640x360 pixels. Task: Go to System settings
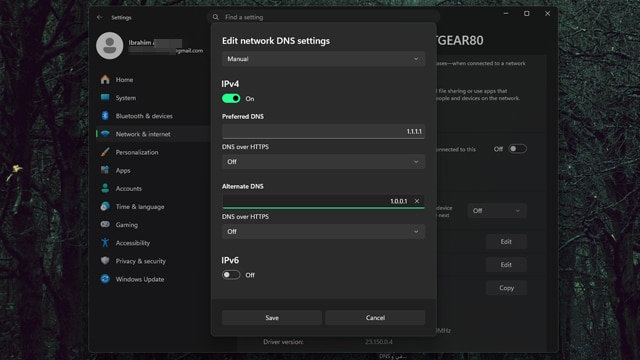pos(126,98)
